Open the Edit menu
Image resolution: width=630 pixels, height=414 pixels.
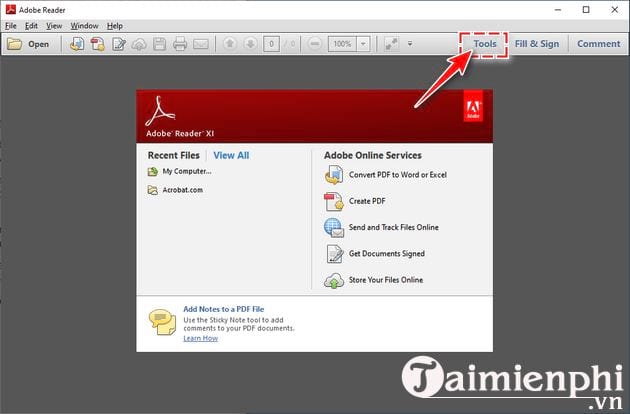click(31, 26)
